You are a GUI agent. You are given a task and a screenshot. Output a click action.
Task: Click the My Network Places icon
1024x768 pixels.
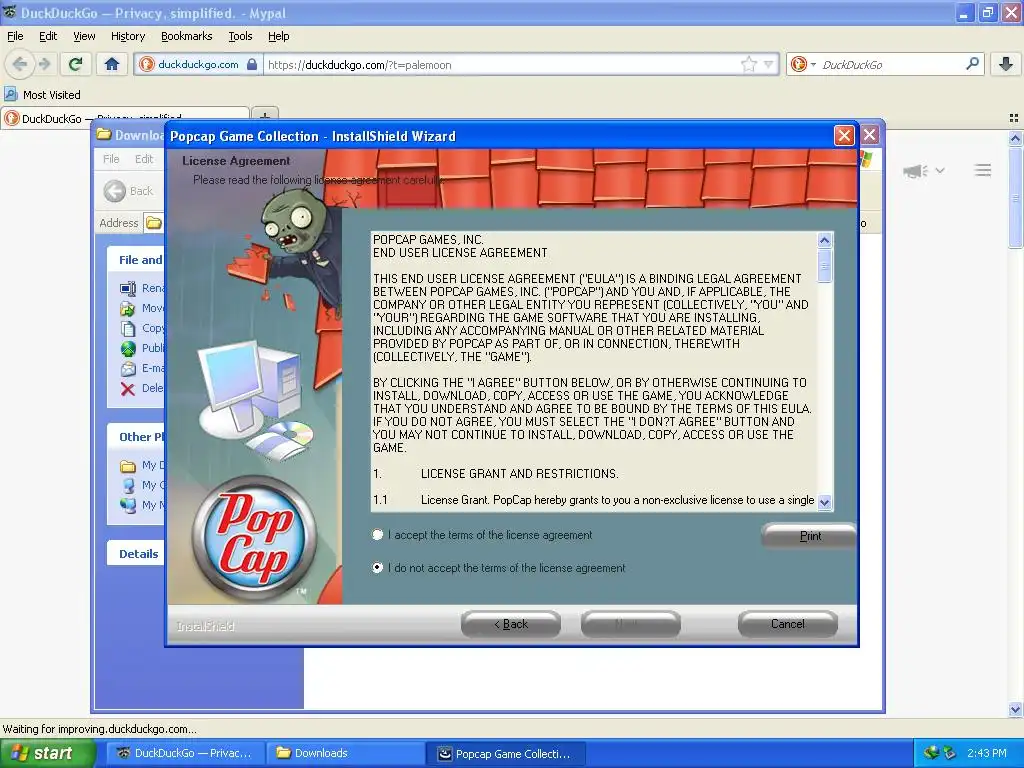coord(128,505)
